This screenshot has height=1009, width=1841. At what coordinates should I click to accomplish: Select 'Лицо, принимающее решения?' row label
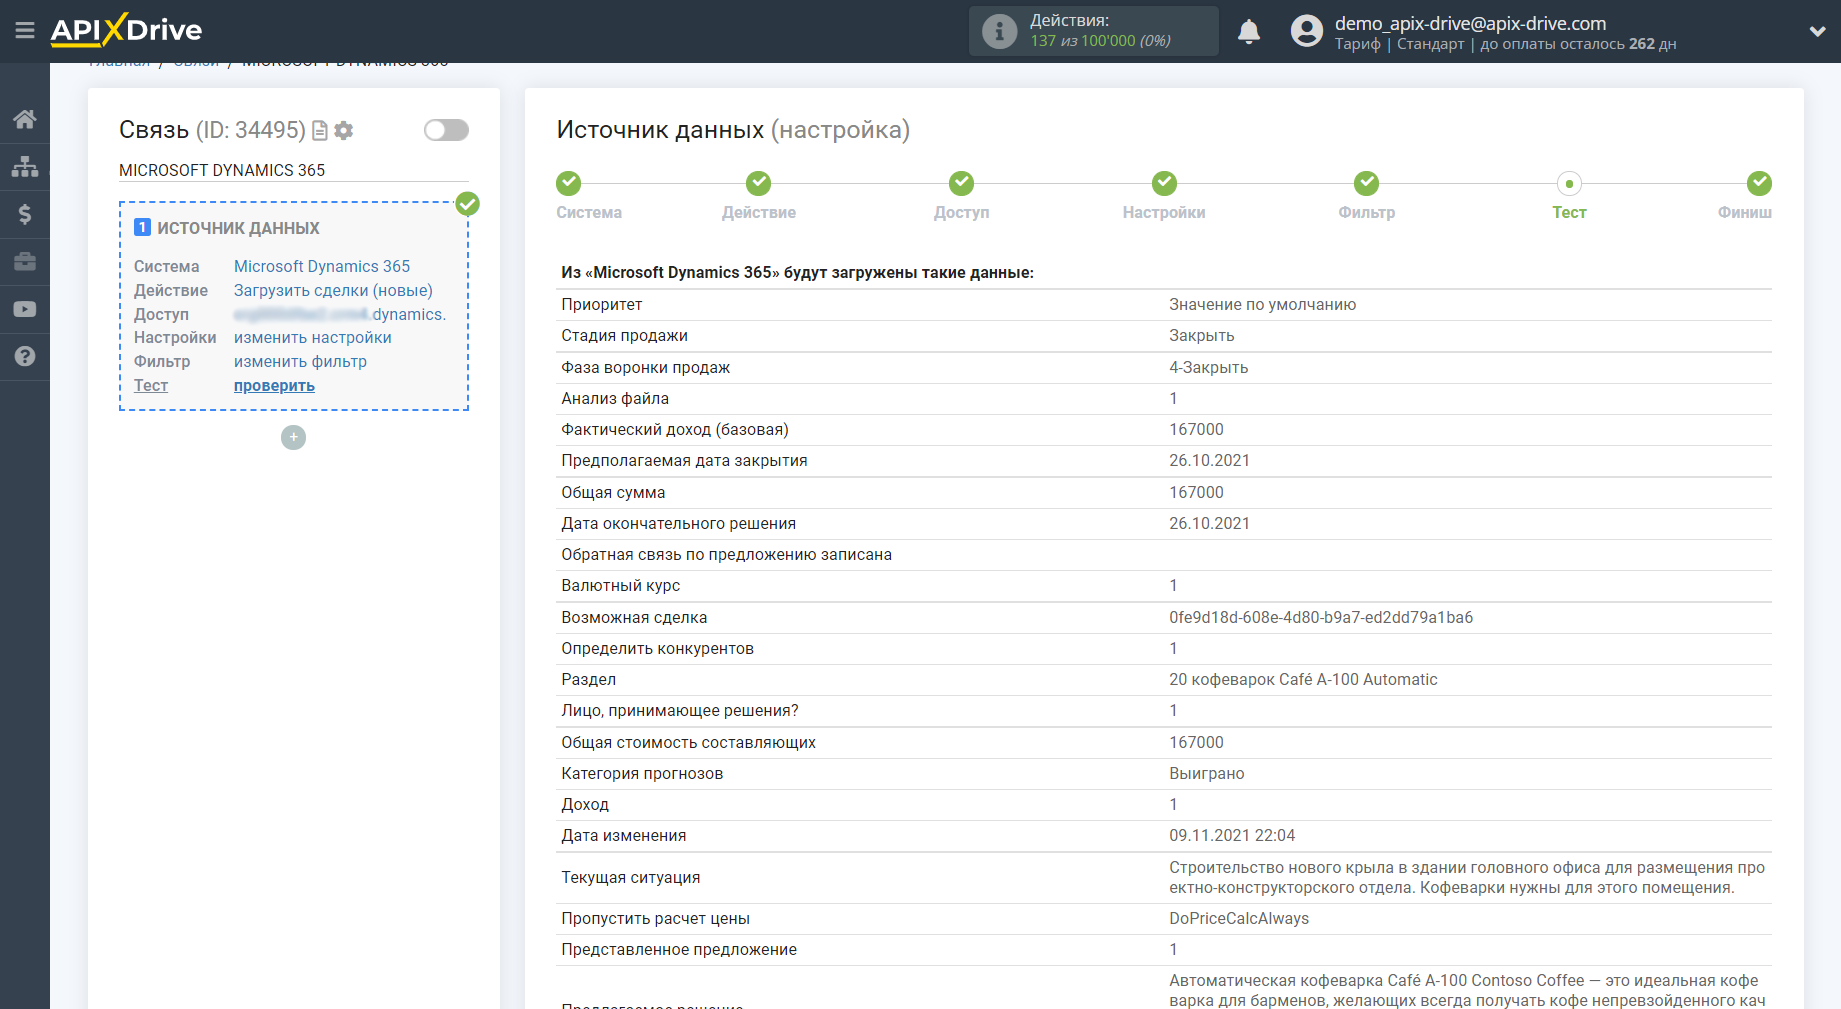click(680, 710)
